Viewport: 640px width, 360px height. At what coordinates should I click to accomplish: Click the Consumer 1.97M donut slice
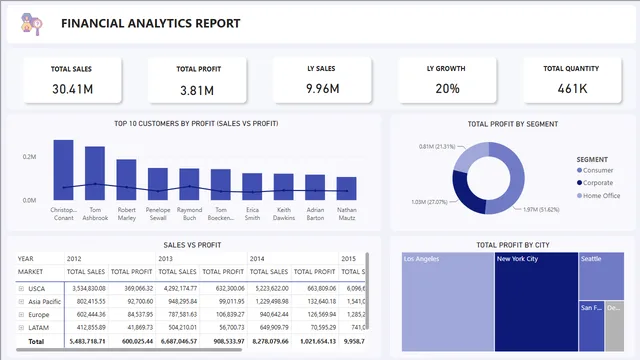tap(516, 180)
